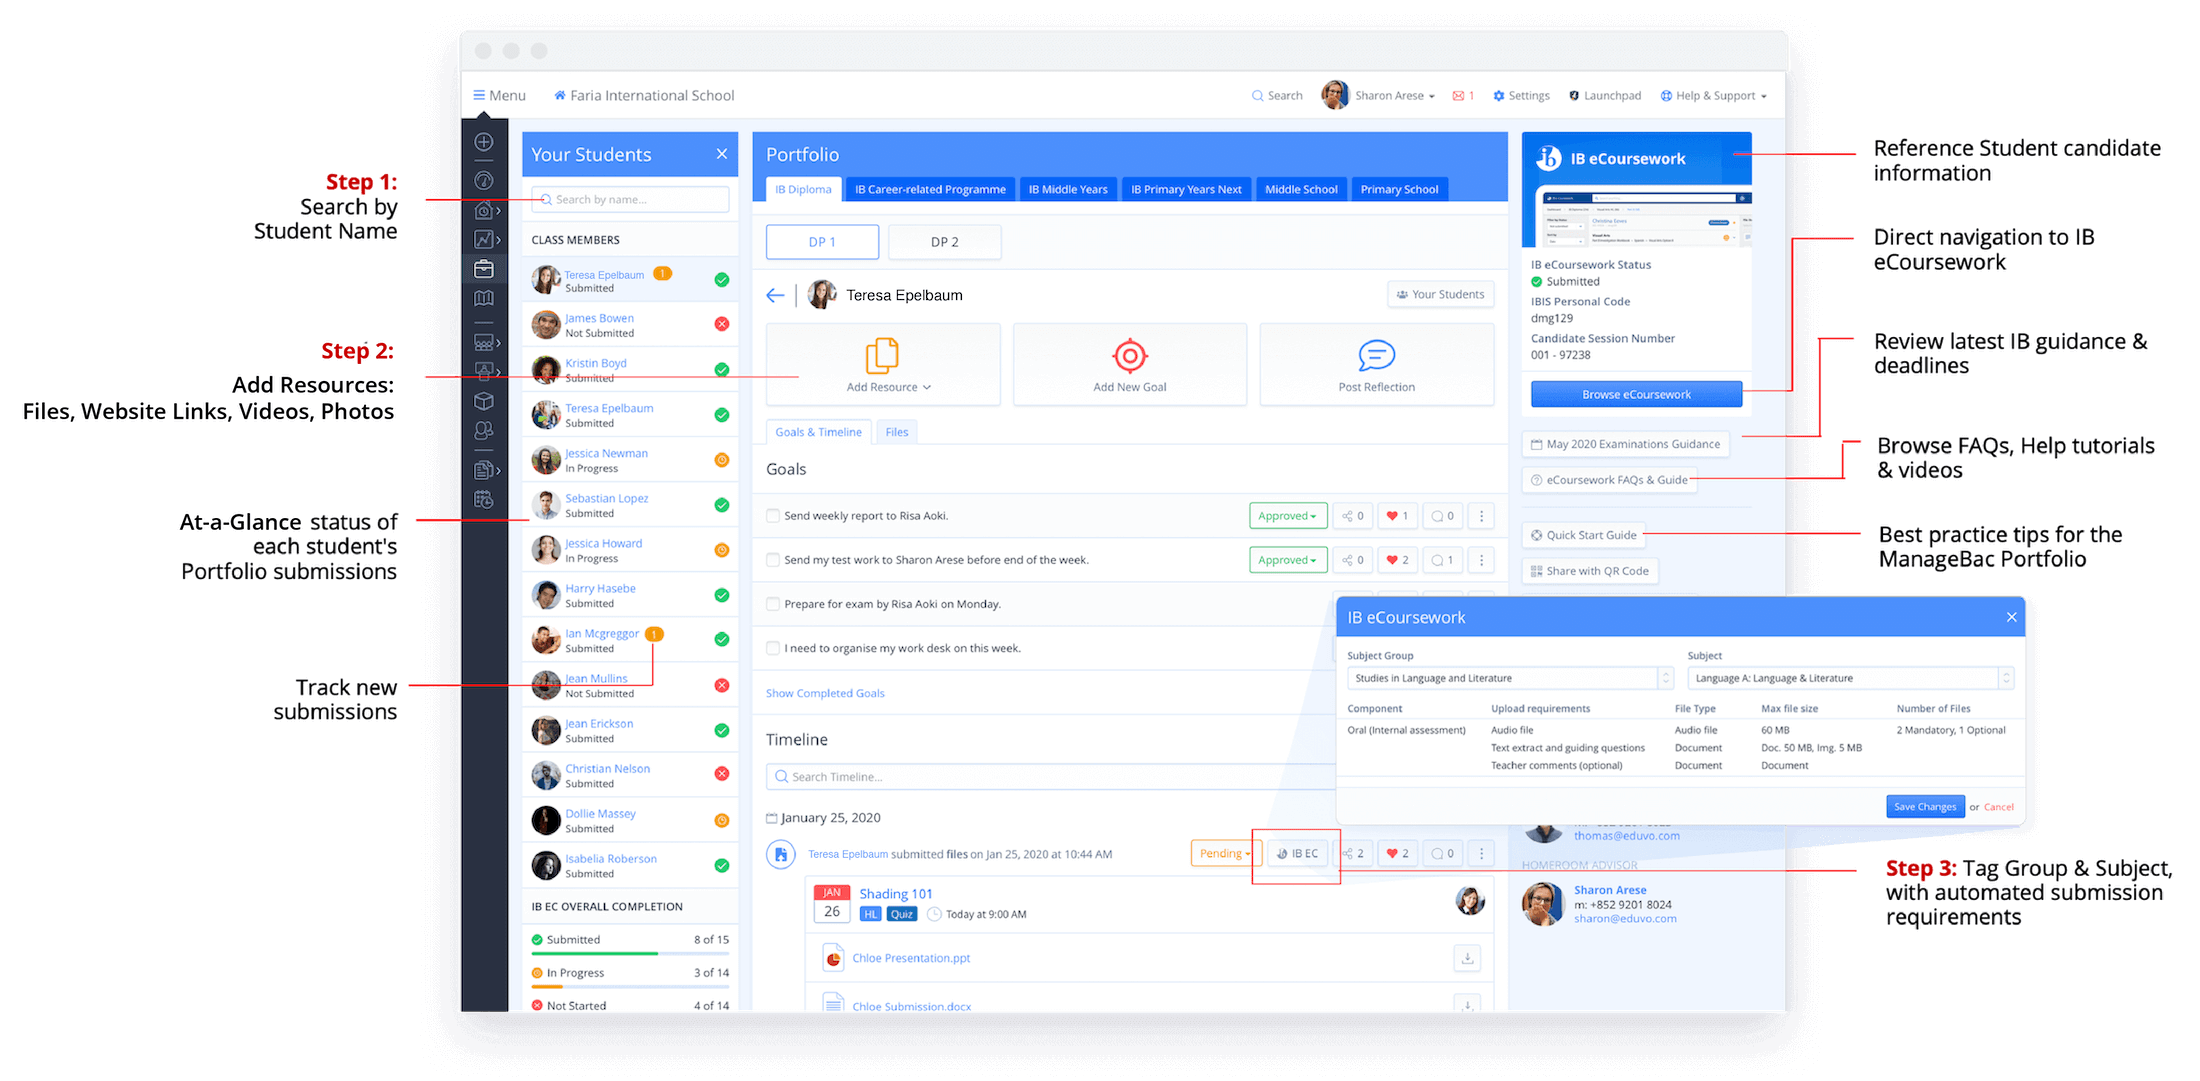
Task: Select the briefcase Portfolio icon in sidebar
Action: click(x=484, y=268)
